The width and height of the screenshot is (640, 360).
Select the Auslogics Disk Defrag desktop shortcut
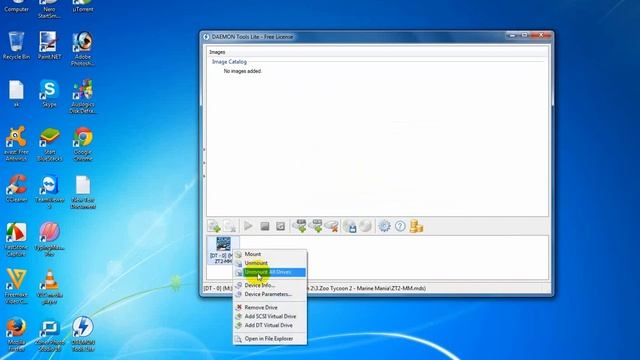pyautogui.click(x=83, y=97)
